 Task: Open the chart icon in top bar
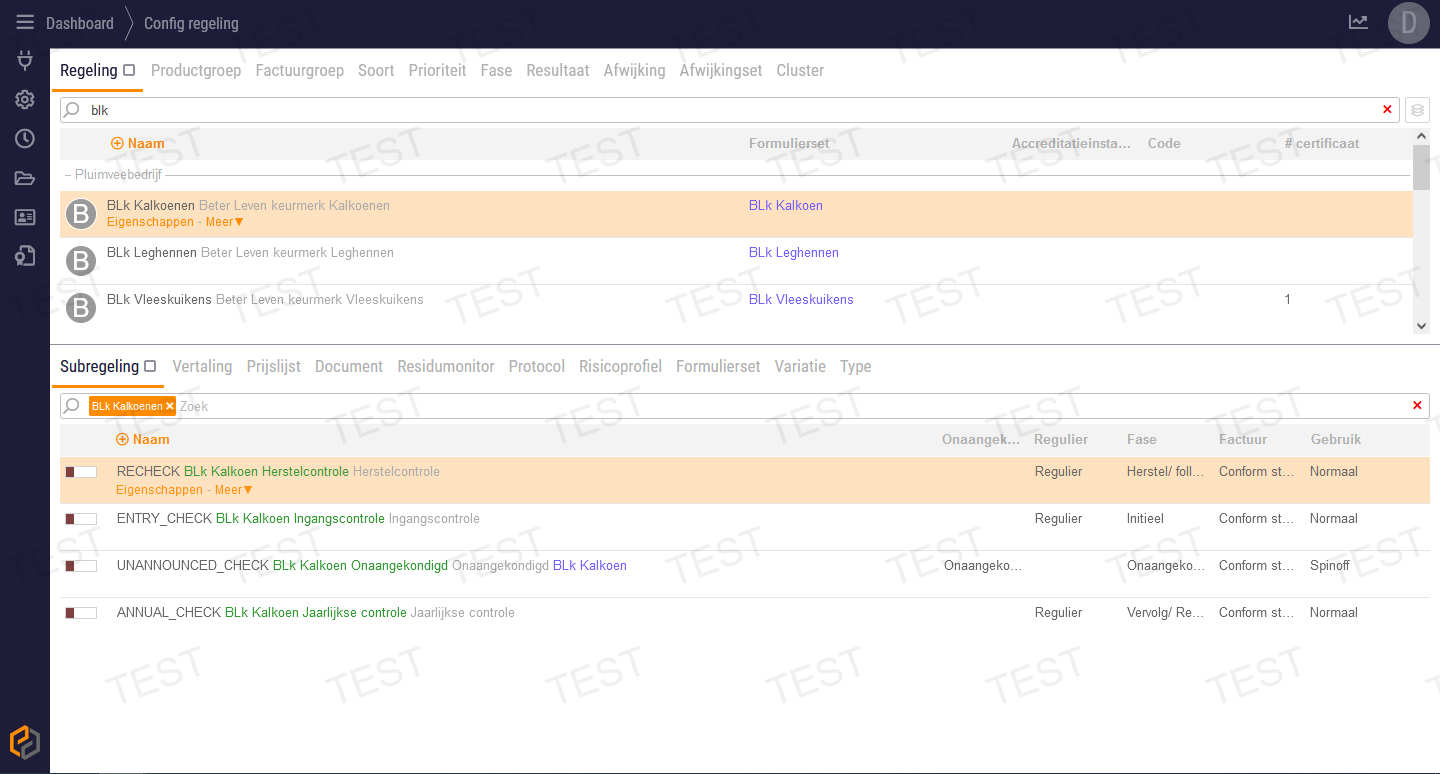tap(1358, 22)
